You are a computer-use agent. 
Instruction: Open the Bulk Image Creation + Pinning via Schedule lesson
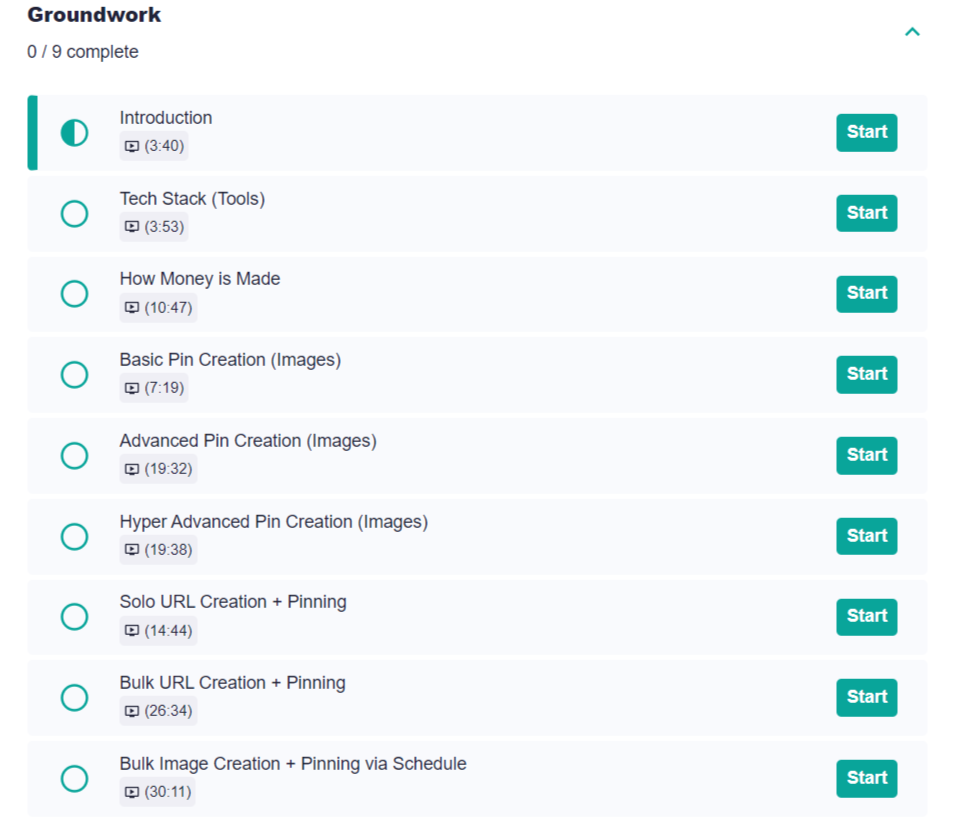[x=293, y=764]
